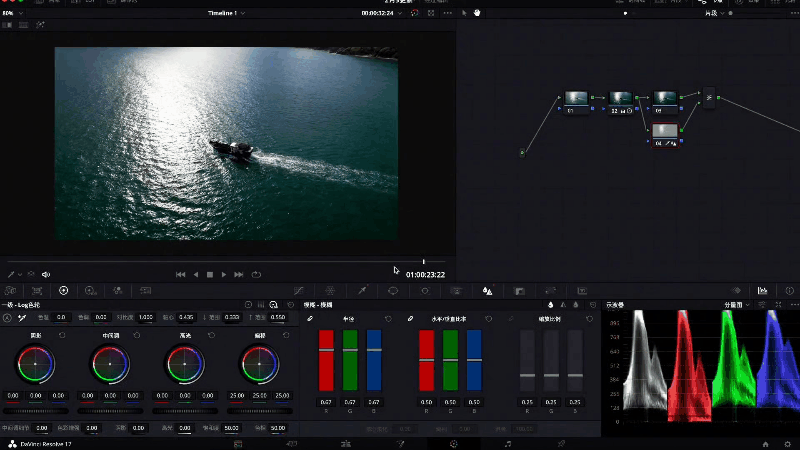Reset the shadows color wheel
Viewport: 800px width, 450px height.
coord(62,335)
